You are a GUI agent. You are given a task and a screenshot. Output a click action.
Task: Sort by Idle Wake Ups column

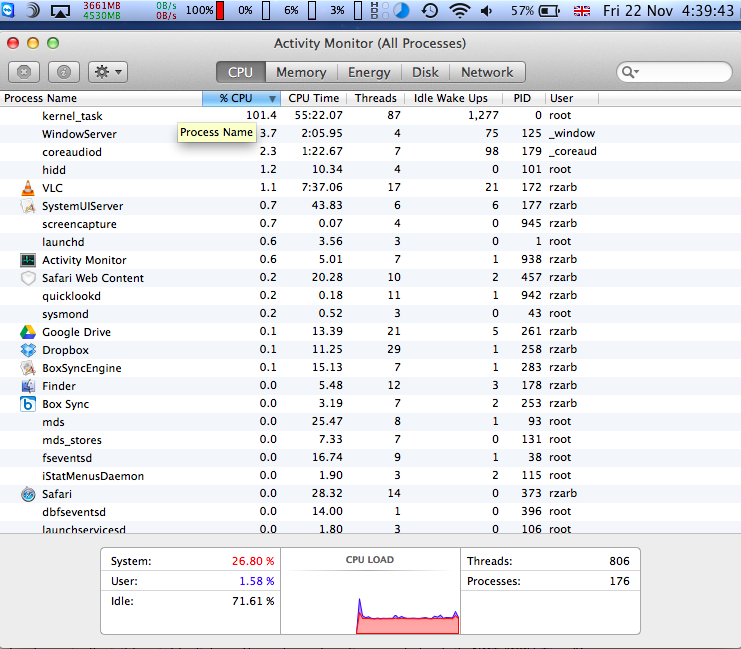pyautogui.click(x=451, y=98)
